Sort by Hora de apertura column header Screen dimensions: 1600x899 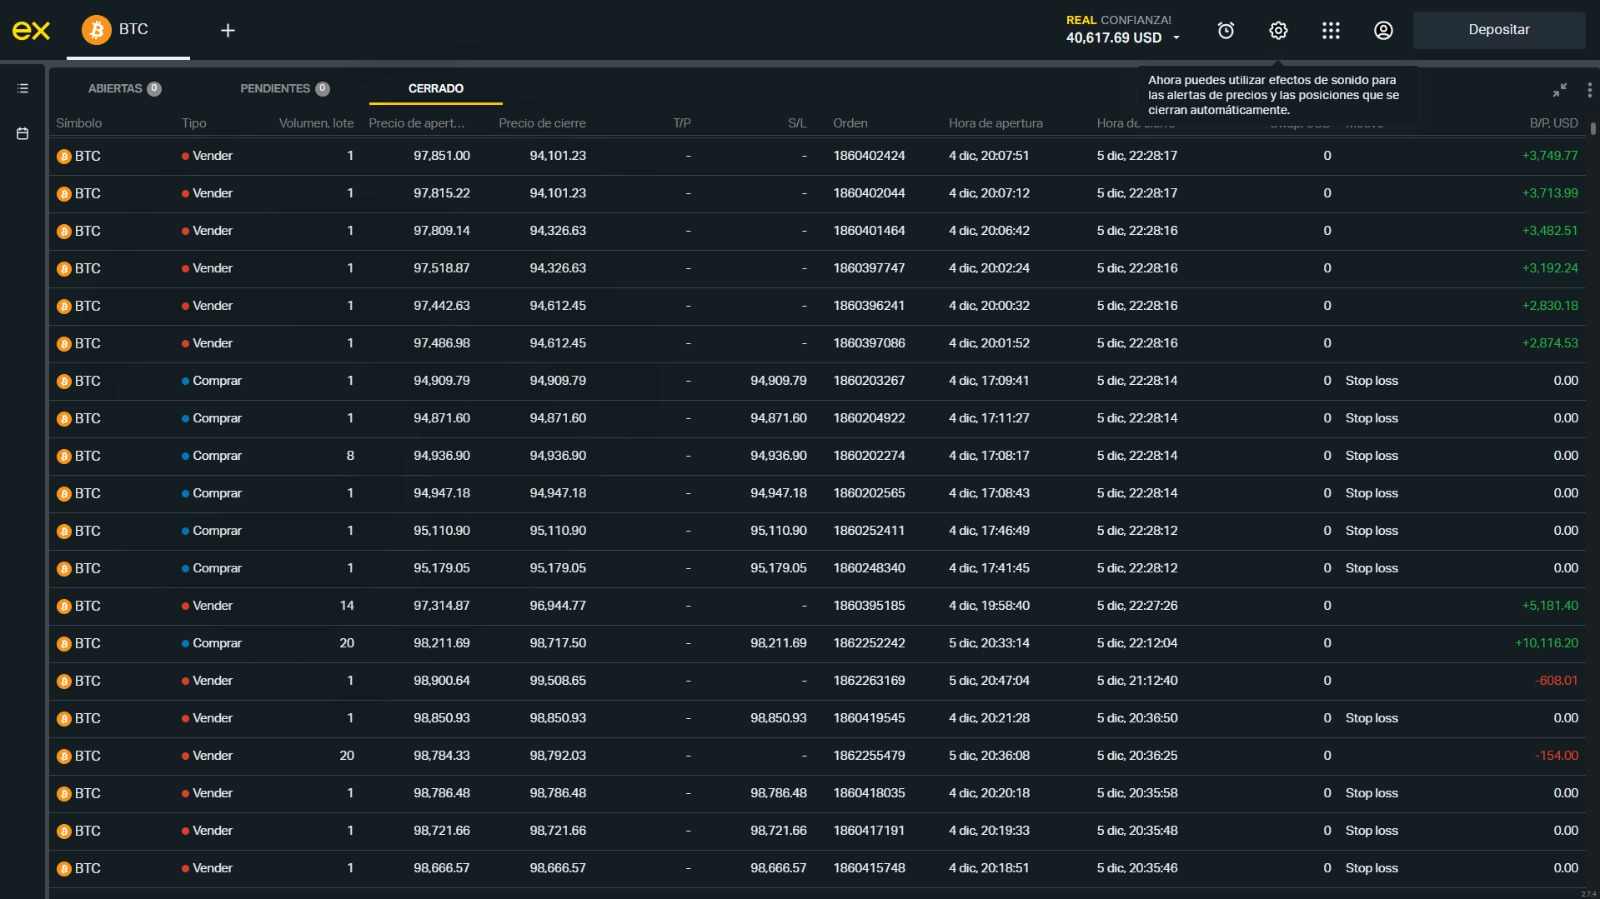coord(995,123)
